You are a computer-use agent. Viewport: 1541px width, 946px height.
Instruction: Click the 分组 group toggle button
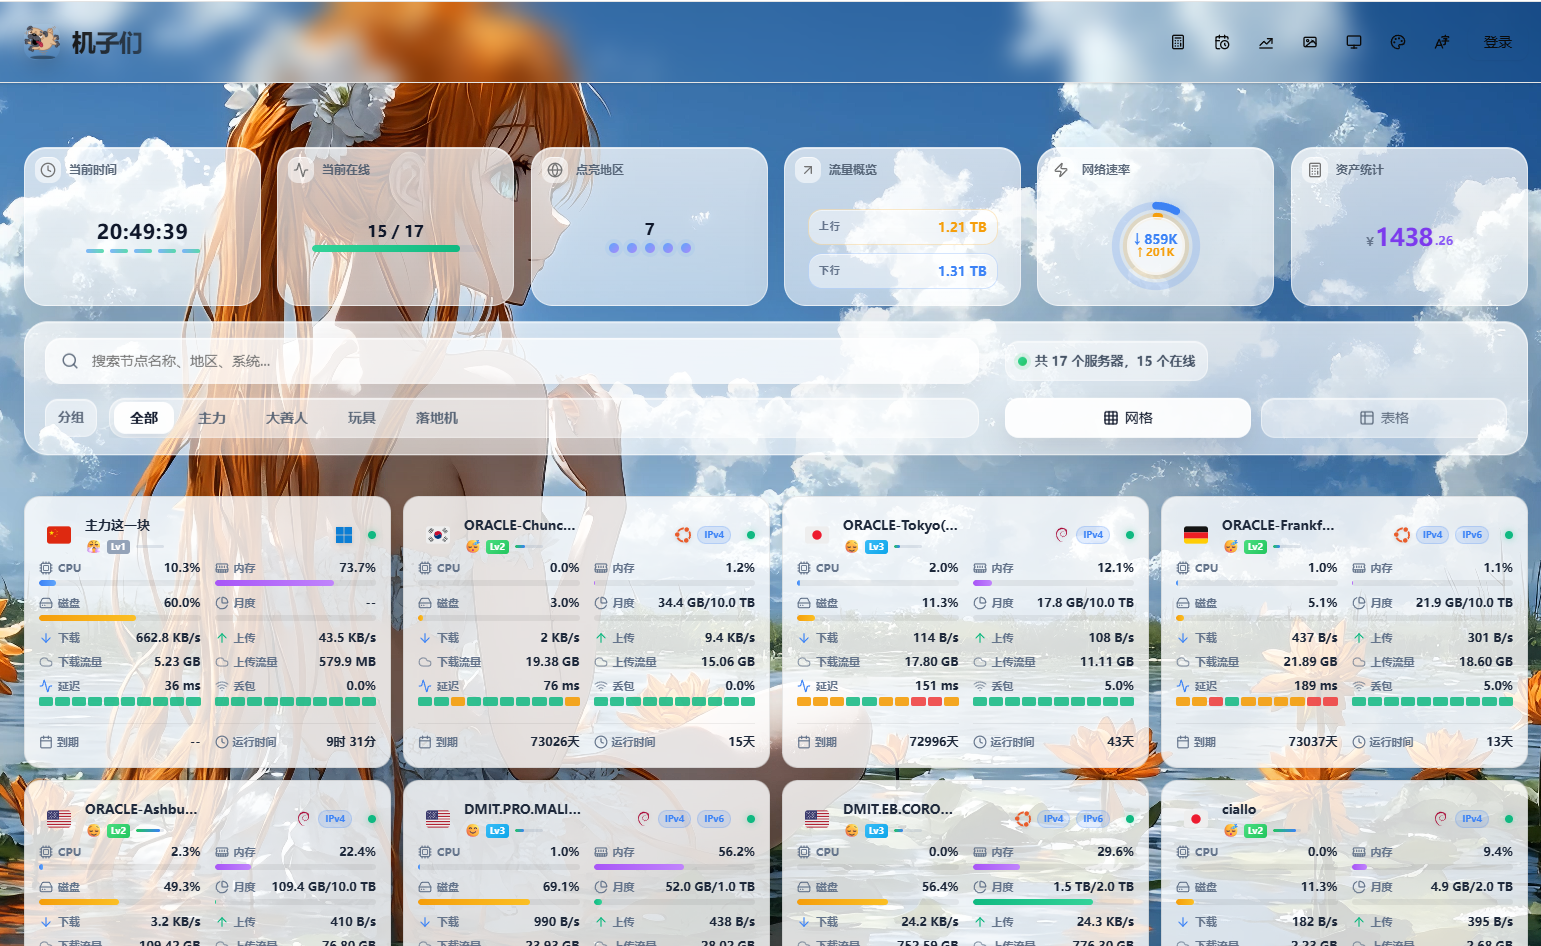click(x=71, y=418)
